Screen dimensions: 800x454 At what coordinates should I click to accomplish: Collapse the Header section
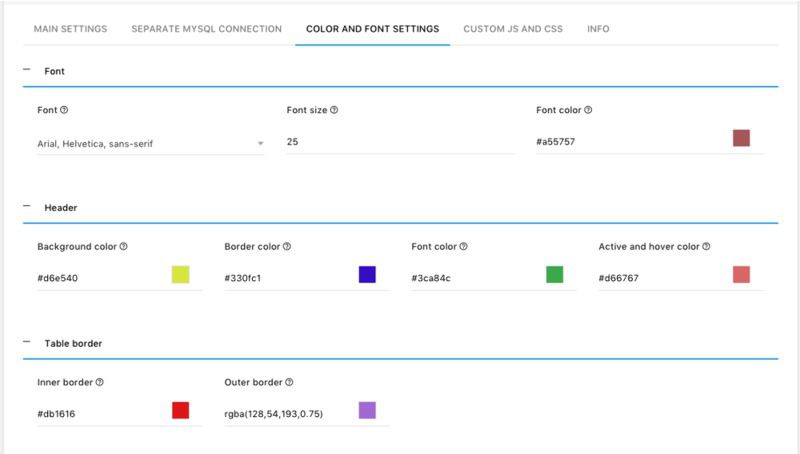[x=26, y=207]
